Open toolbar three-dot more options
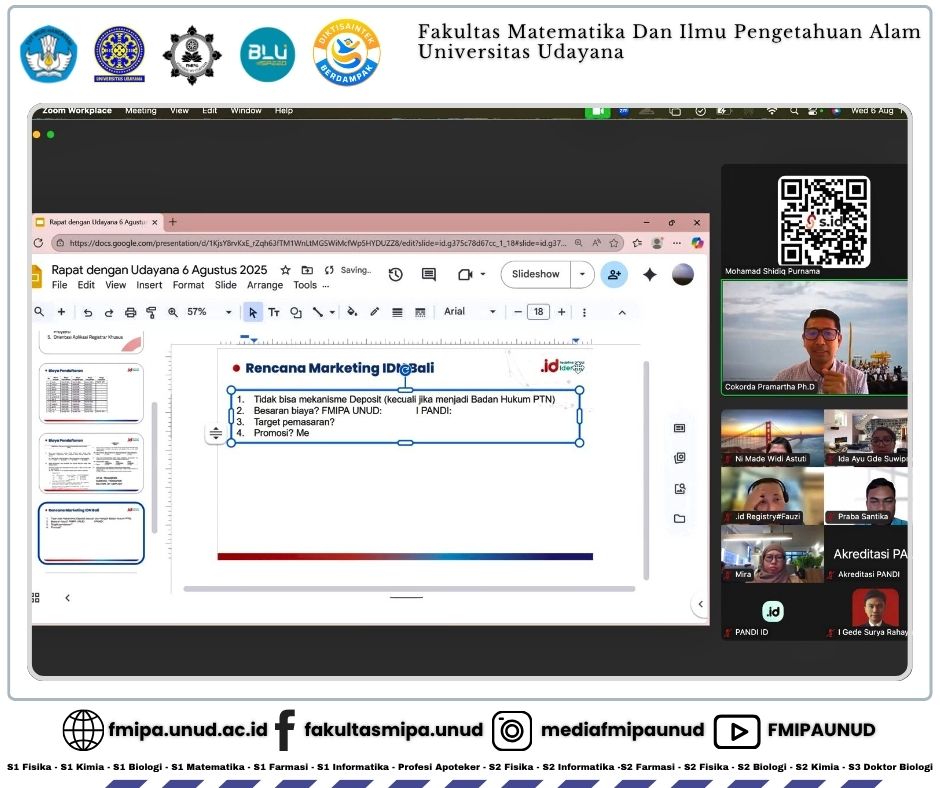The height and width of the screenshot is (788, 940). (x=584, y=312)
